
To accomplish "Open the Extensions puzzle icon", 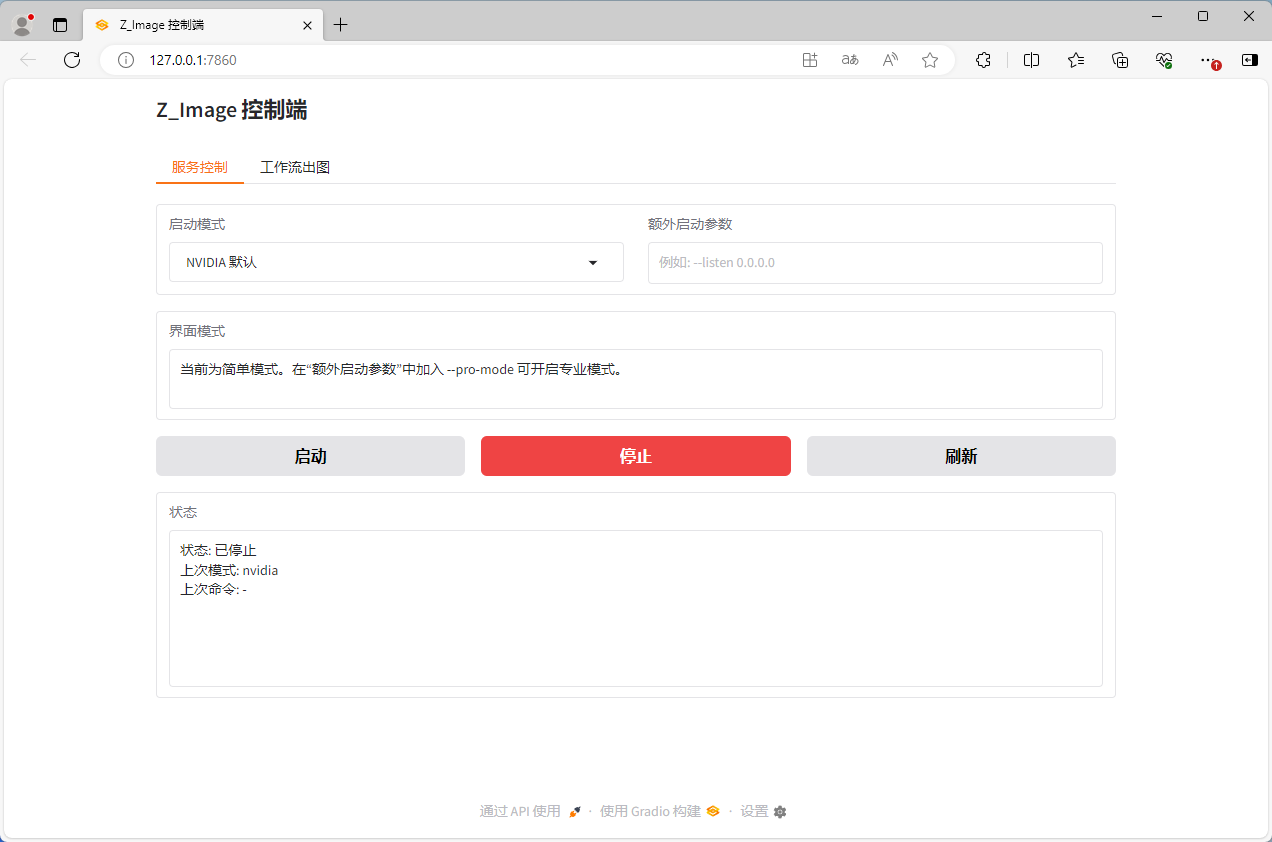I will (983, 60).
